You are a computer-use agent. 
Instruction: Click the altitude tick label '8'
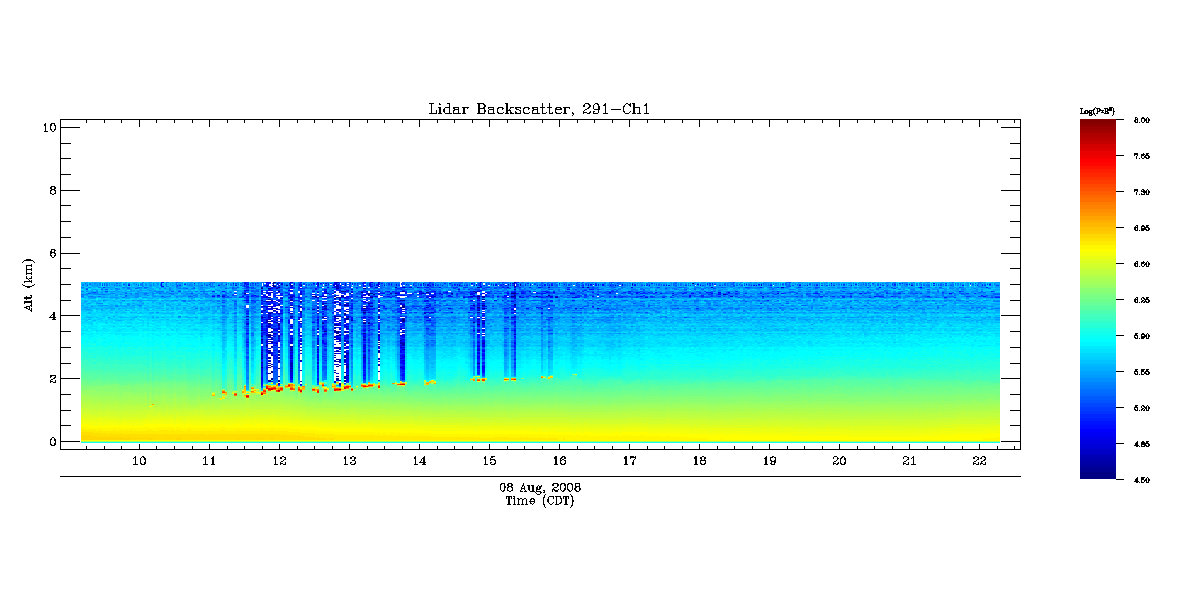51,190
